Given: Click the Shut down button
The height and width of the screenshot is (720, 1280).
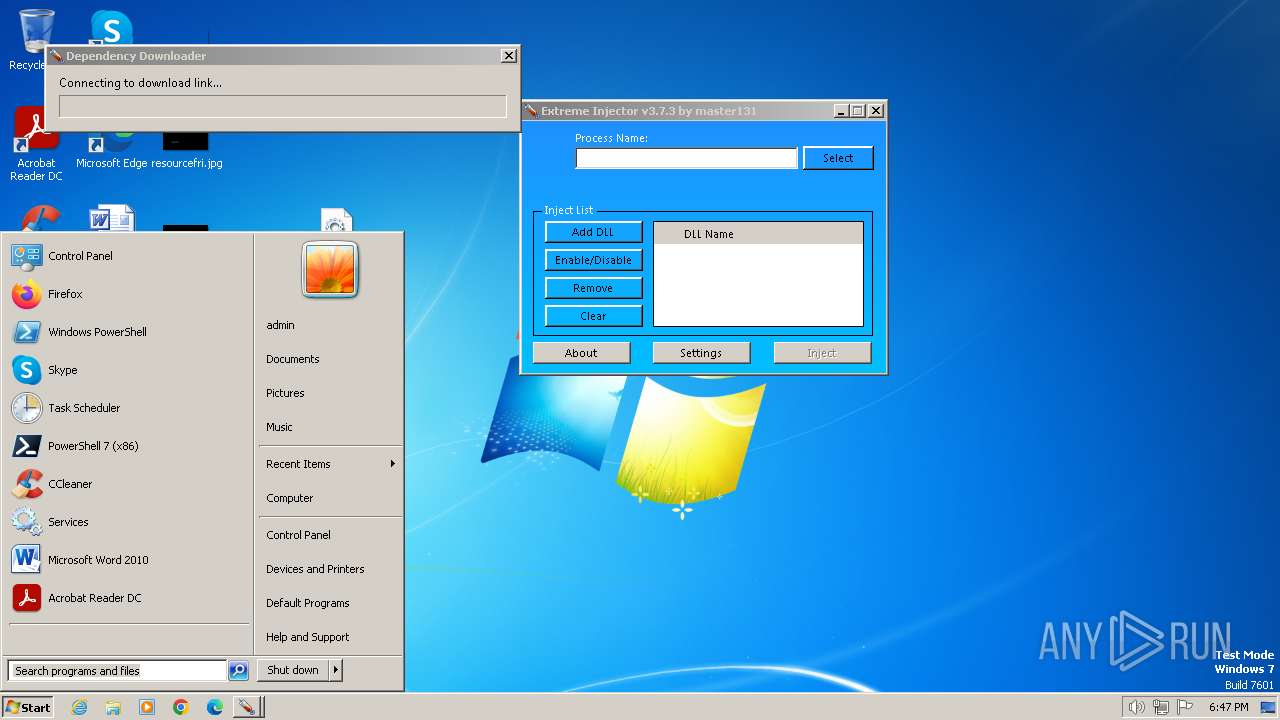Looking at the screenshot, I should pyautogui.click(x=293, y=670).
